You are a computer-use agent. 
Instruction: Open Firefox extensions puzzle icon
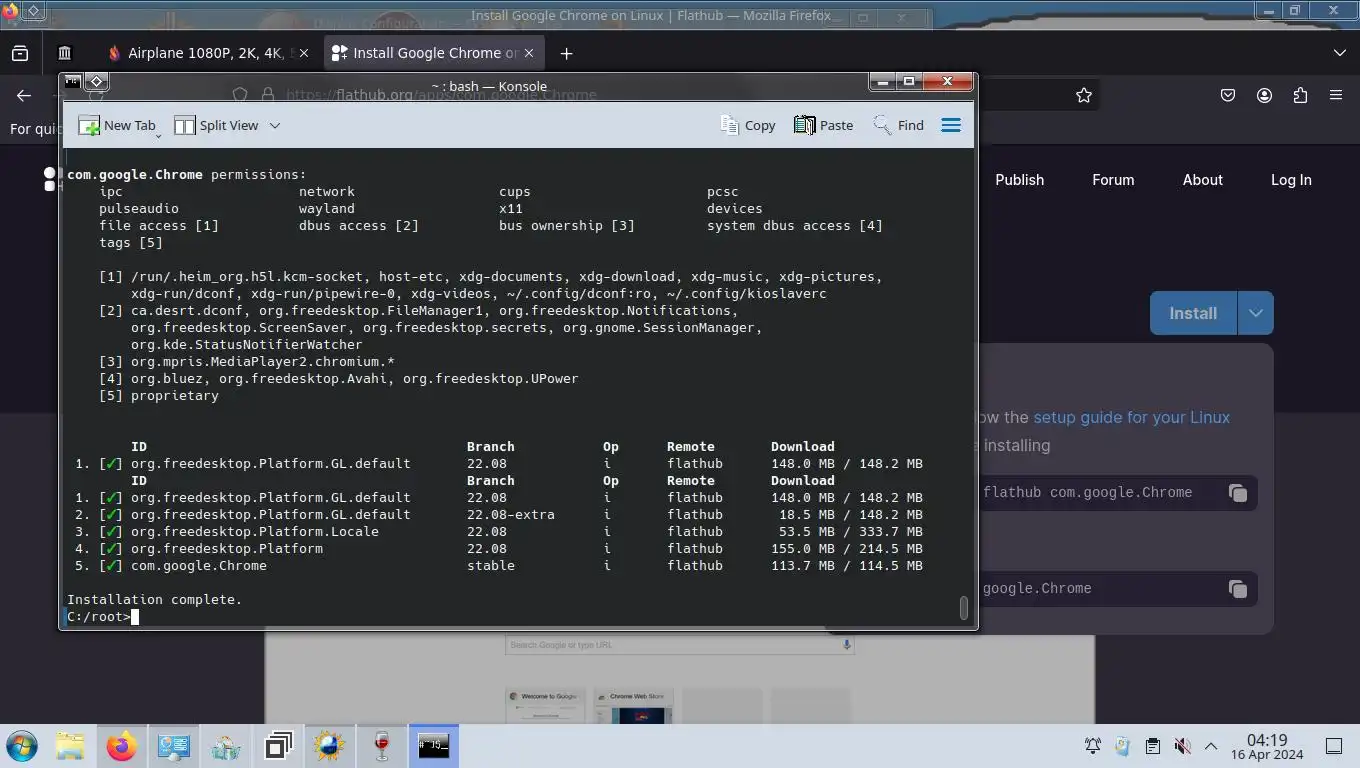click(x=1300, y=95)
